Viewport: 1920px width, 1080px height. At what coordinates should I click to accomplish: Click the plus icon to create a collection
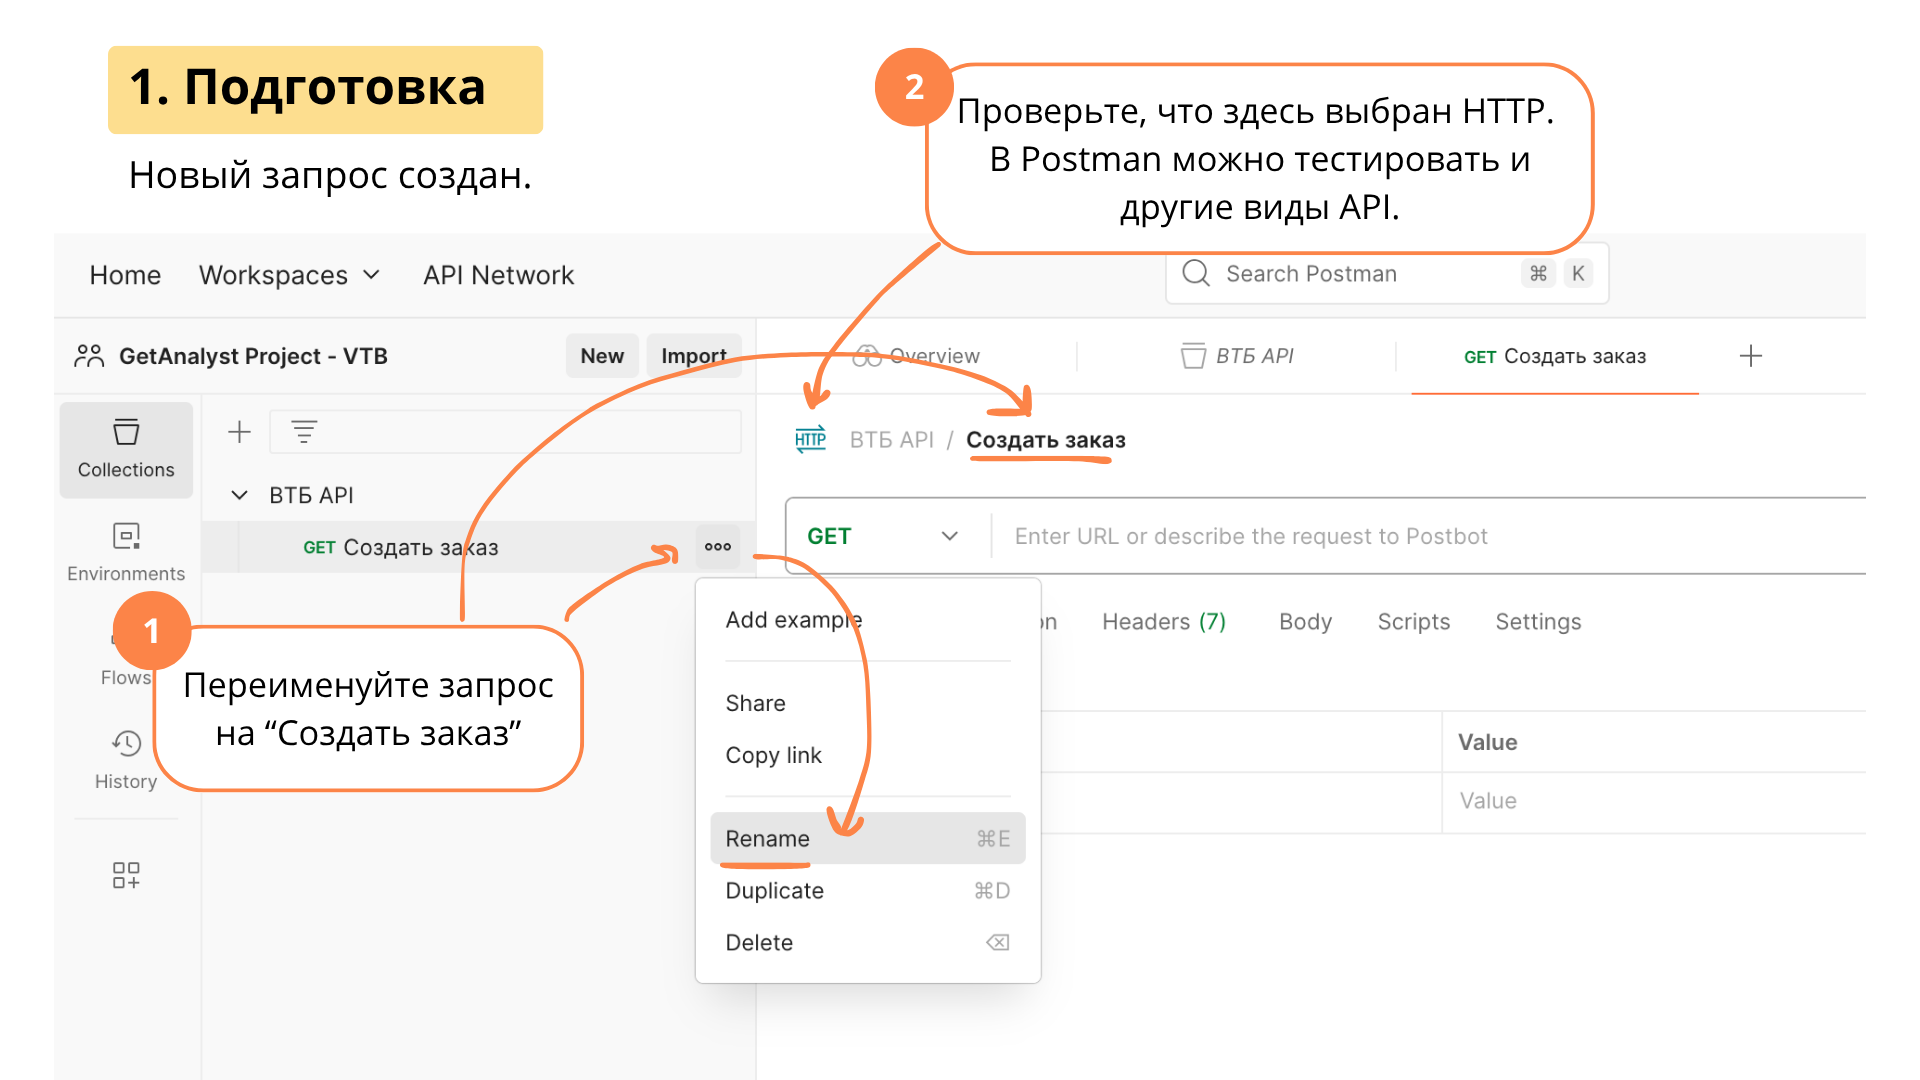(x=239, y=432)
